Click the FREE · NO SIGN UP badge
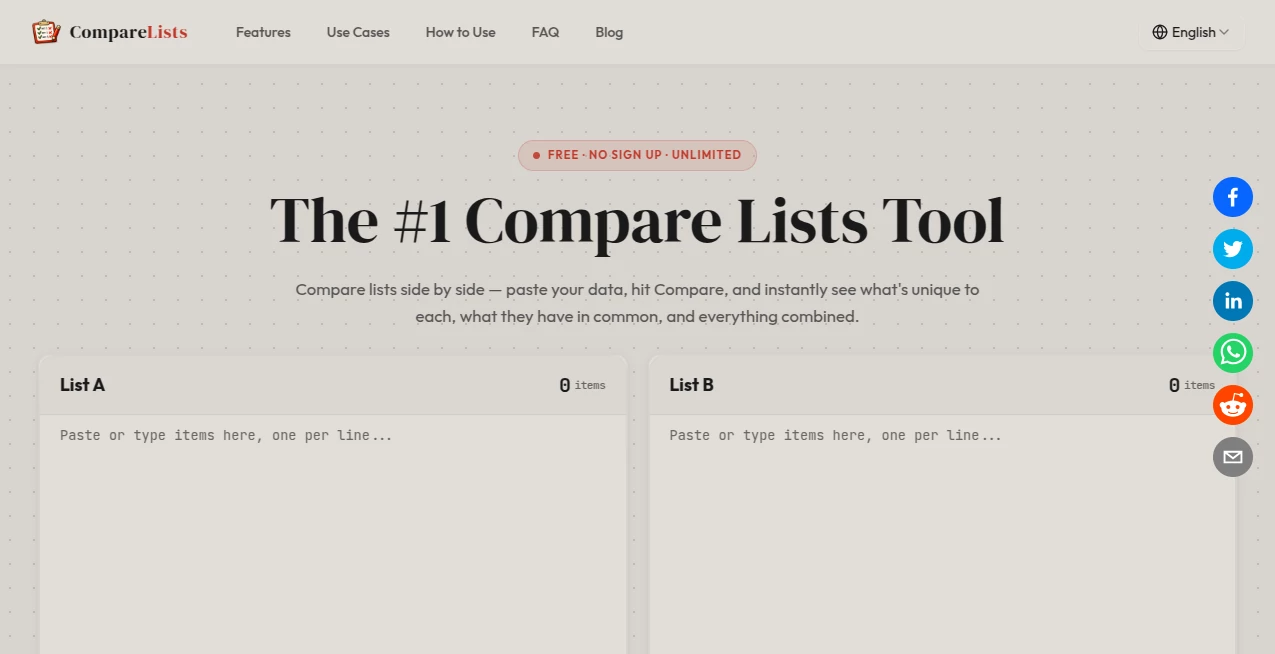This screenshot has width=1275, height=654. click(637, 155)
